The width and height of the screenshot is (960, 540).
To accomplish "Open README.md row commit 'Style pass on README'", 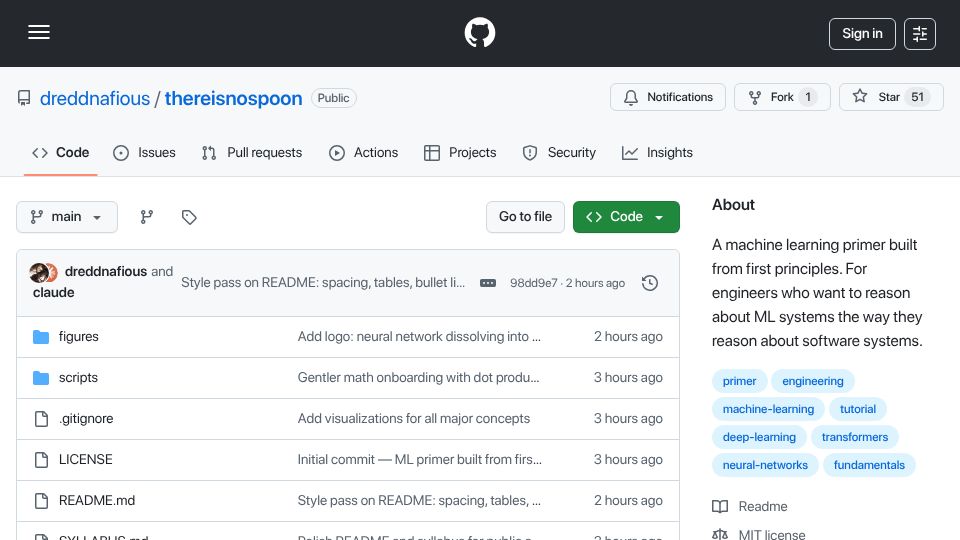I will [419, 501].
